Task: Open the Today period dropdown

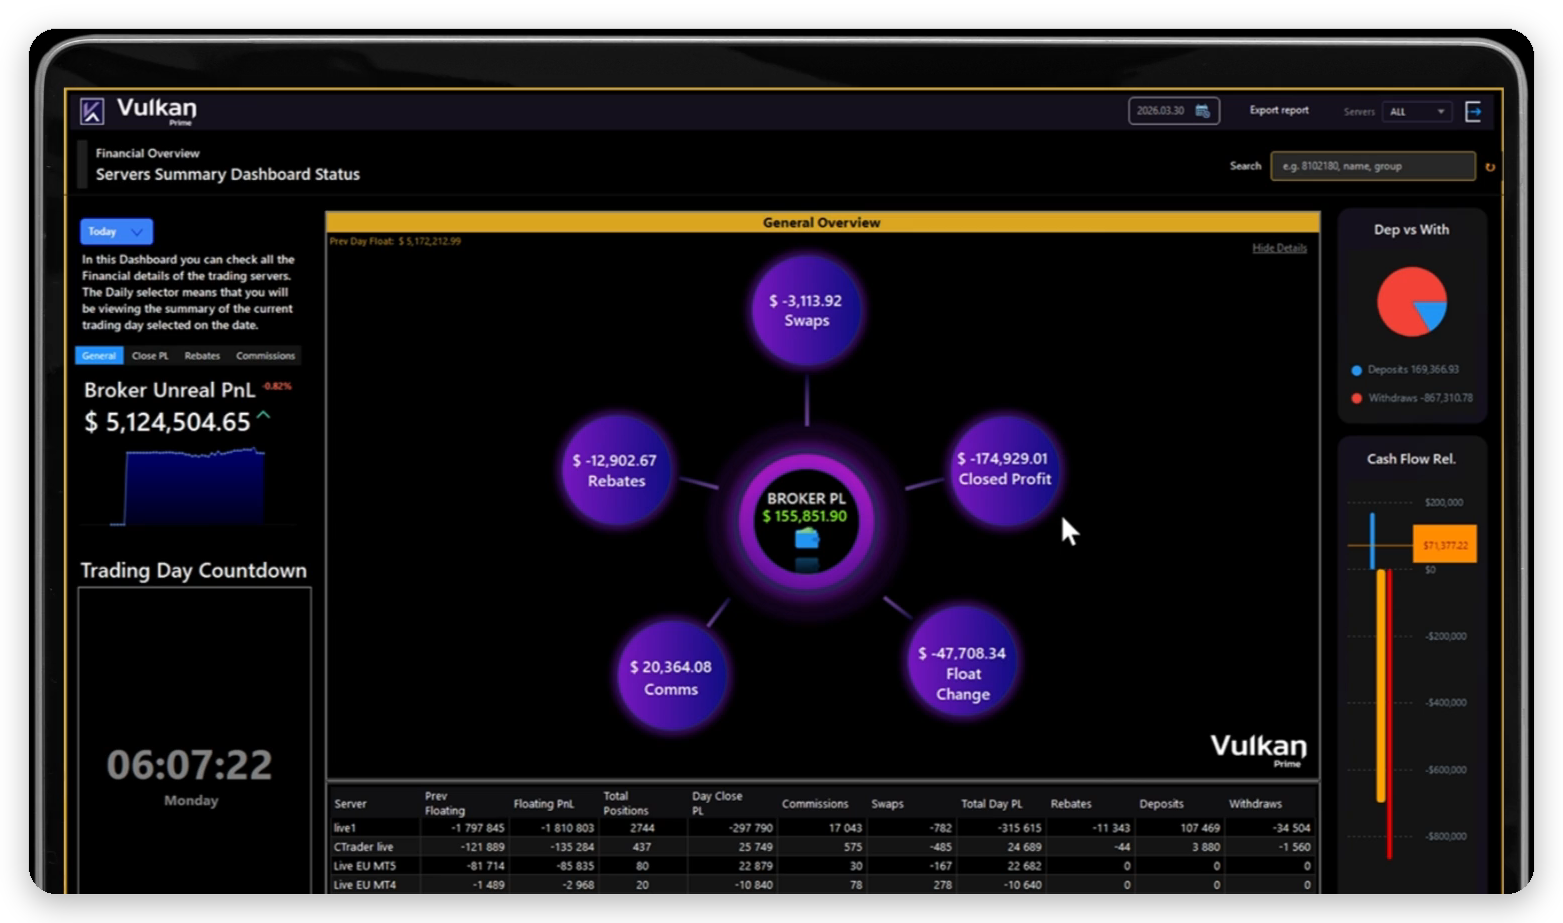Action: point(116,231)
